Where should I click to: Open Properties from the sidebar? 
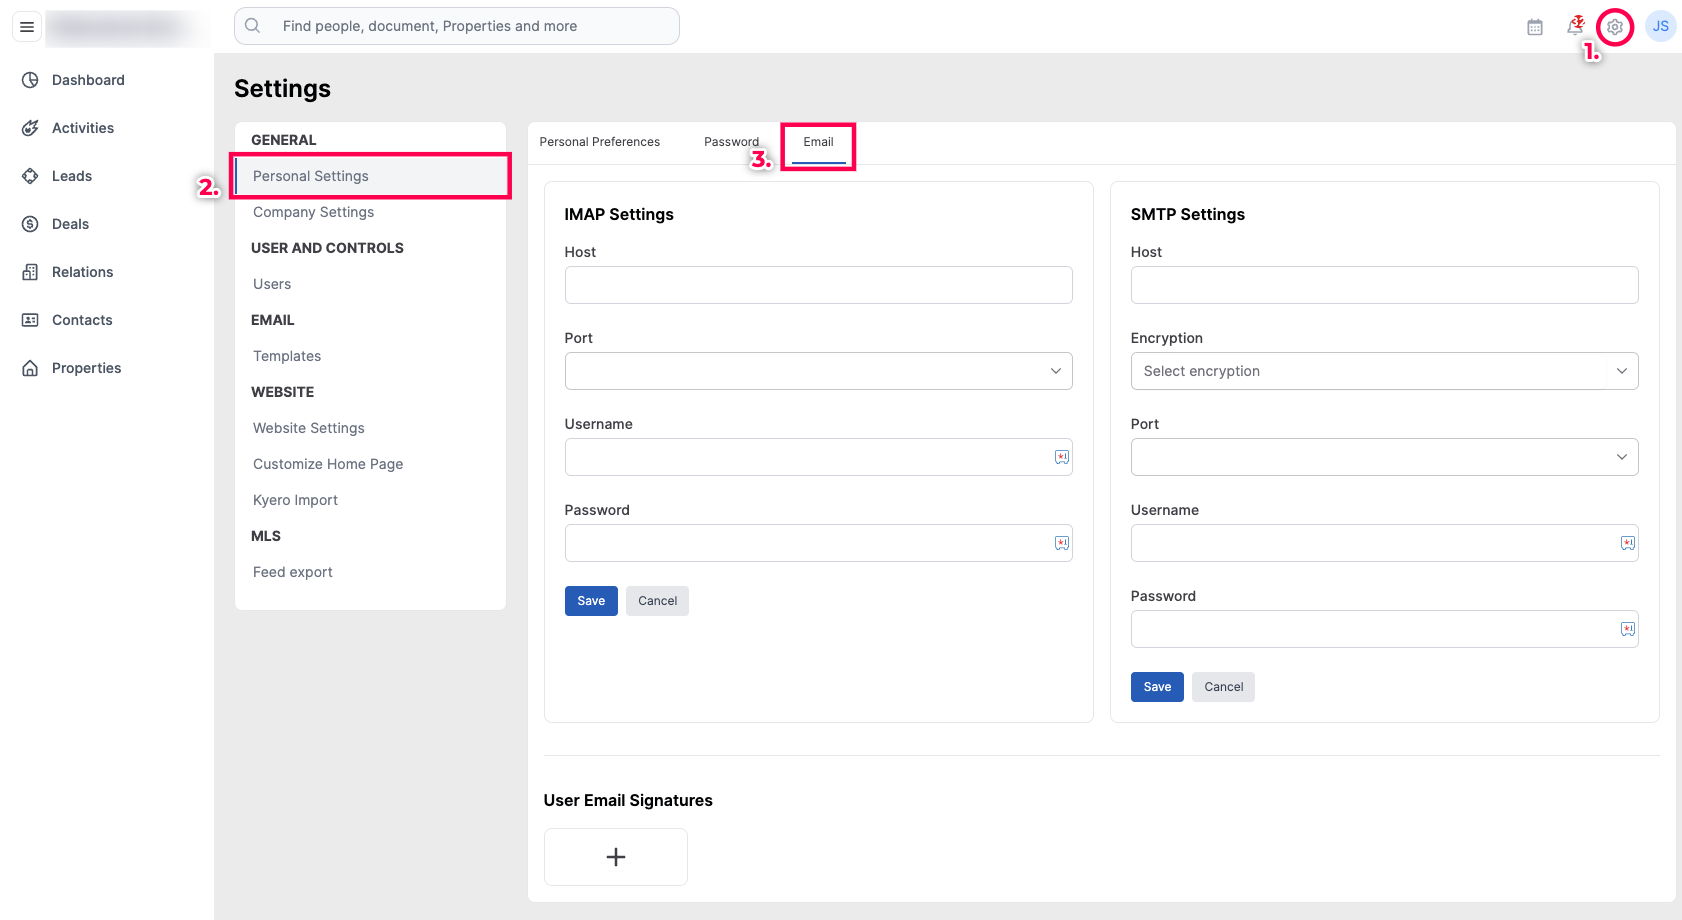tap(86, 368)
